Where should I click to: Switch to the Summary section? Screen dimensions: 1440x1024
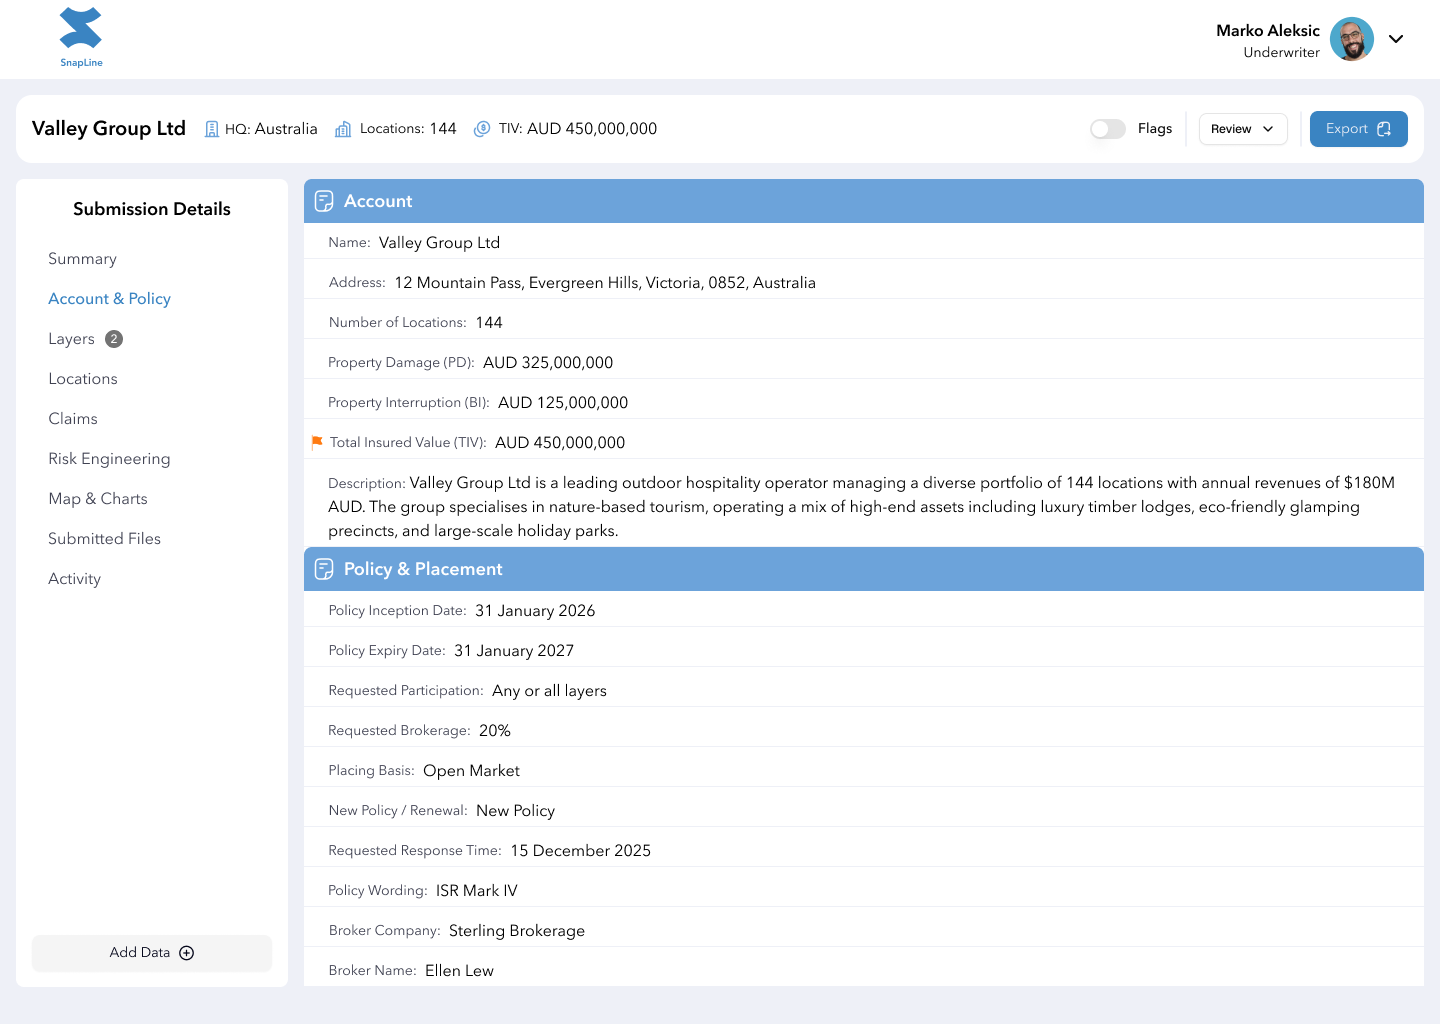(x=82, y=258)
